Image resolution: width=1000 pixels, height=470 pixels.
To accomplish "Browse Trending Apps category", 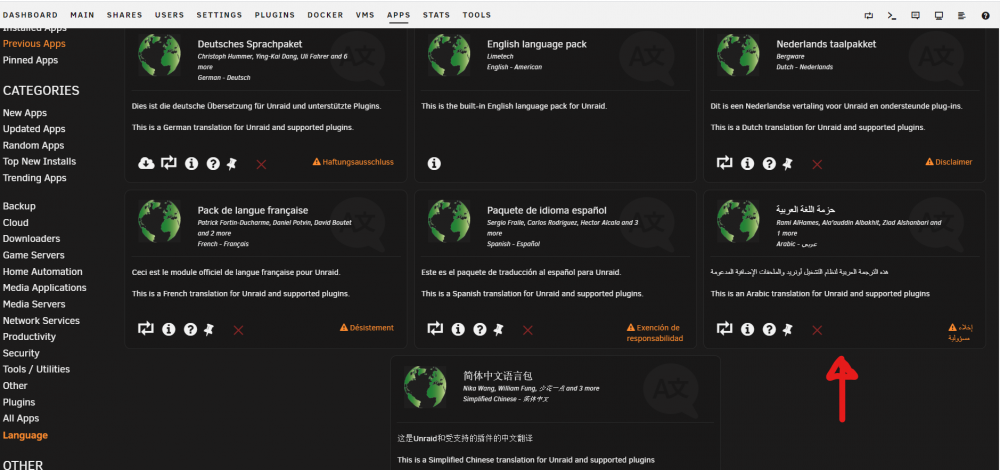I will tap(34, 178).
